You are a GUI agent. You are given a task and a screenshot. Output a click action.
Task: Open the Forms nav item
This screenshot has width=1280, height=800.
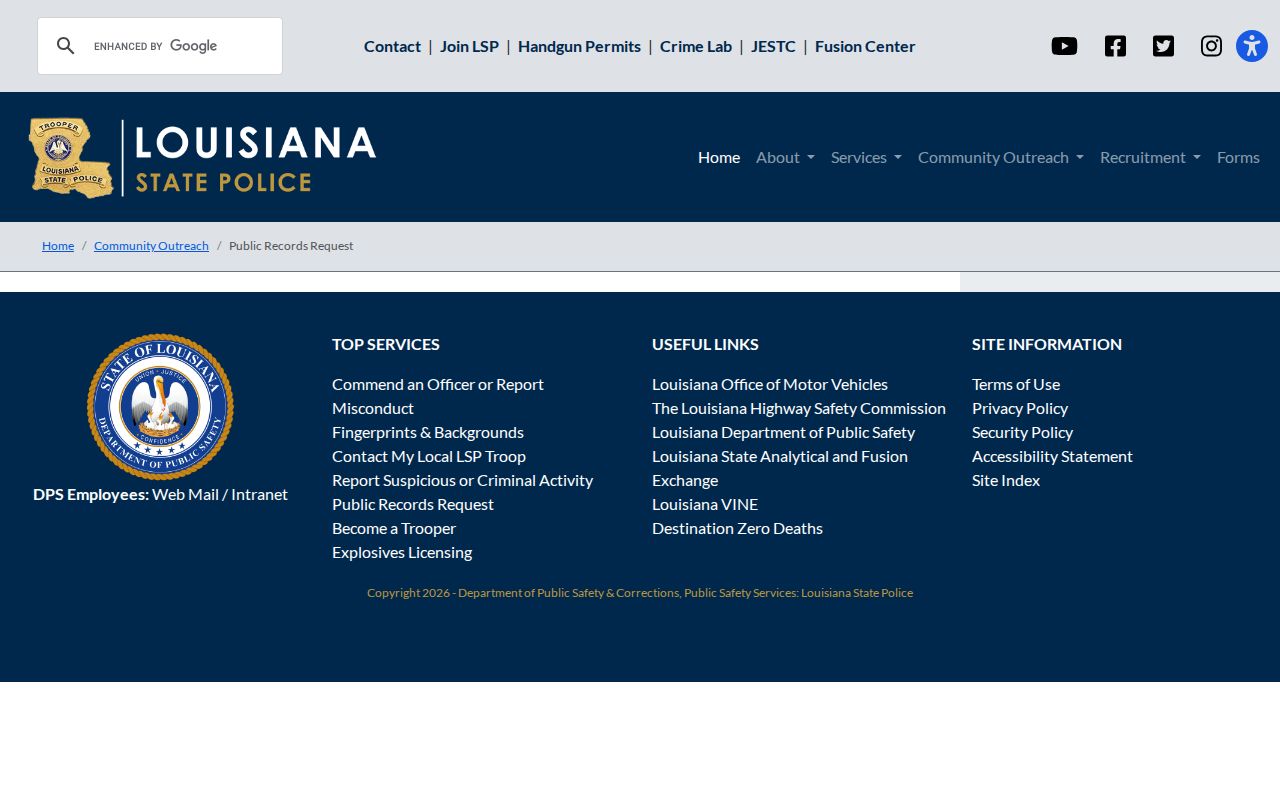click(1238, 157)
